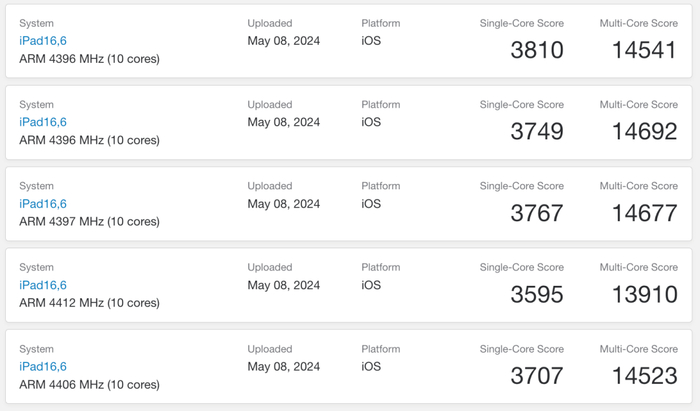Click the multi-core score 14677
The height and width of the screenshot is (411, 700).
coord(643,213)
